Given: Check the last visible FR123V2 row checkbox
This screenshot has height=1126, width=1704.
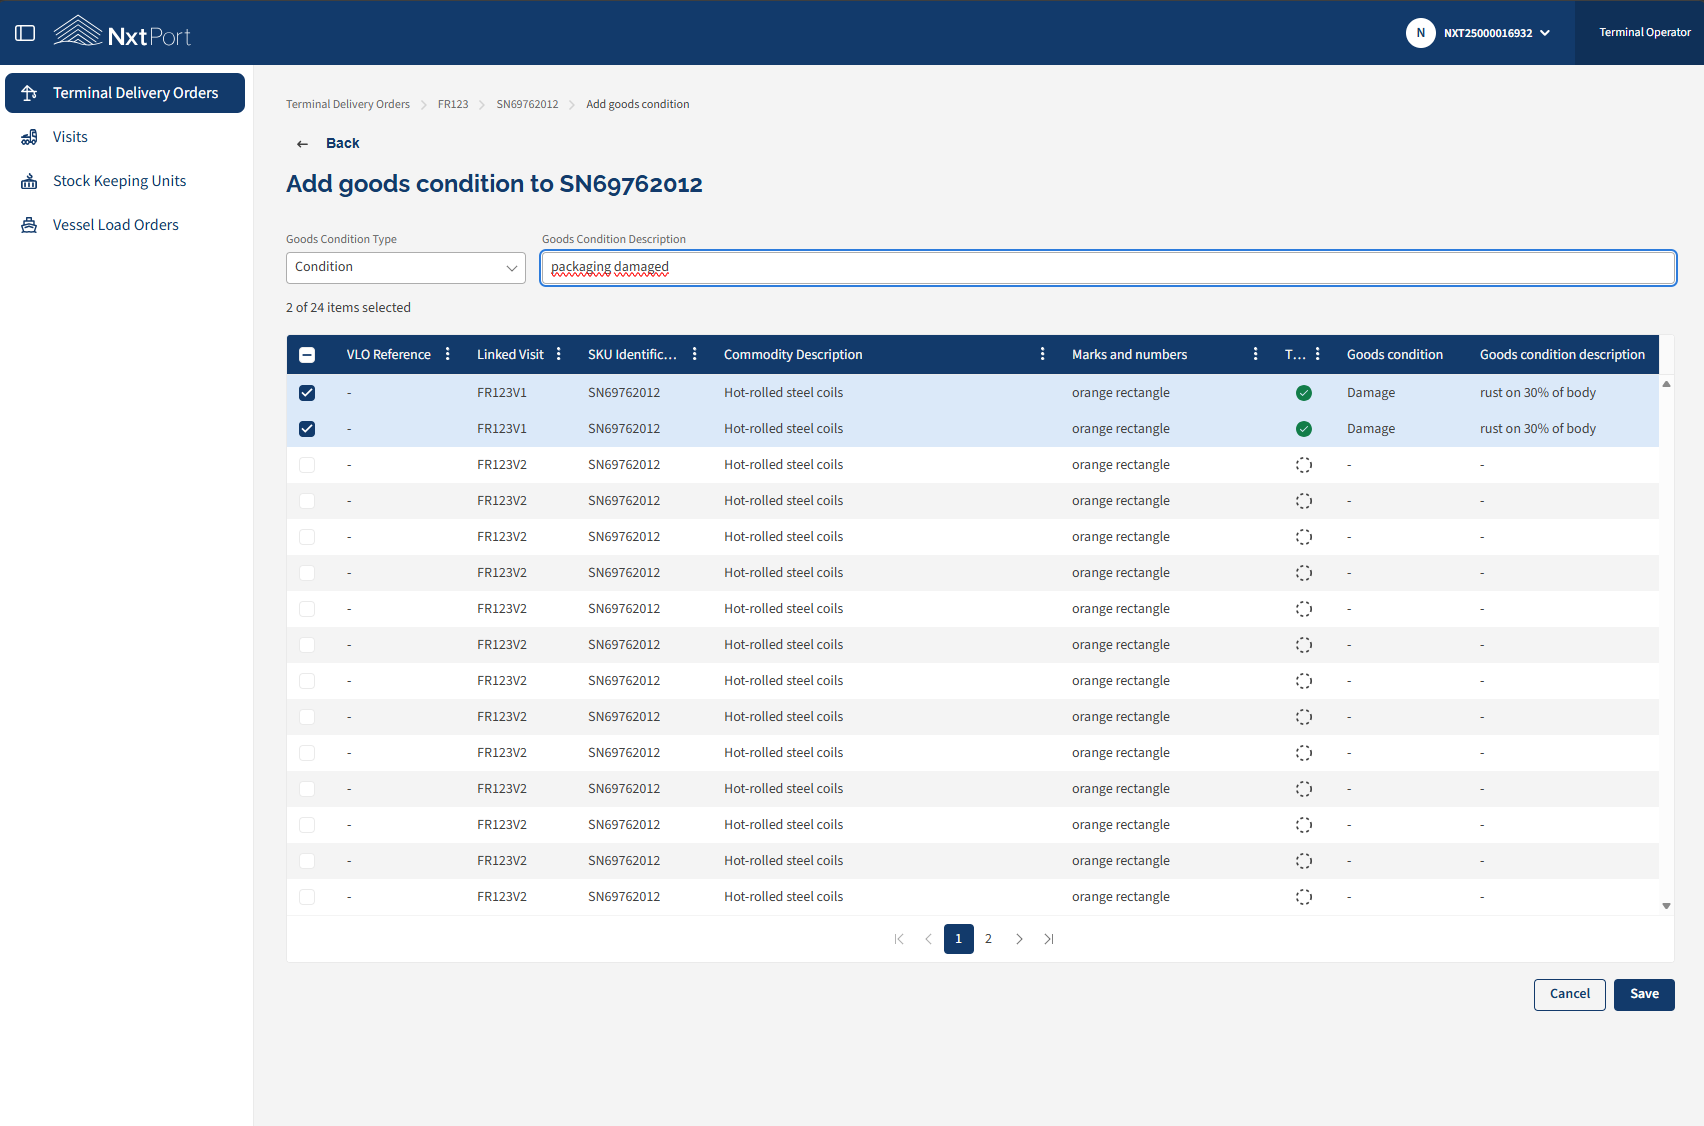Looking at the screenshot, I should [307, 897].
